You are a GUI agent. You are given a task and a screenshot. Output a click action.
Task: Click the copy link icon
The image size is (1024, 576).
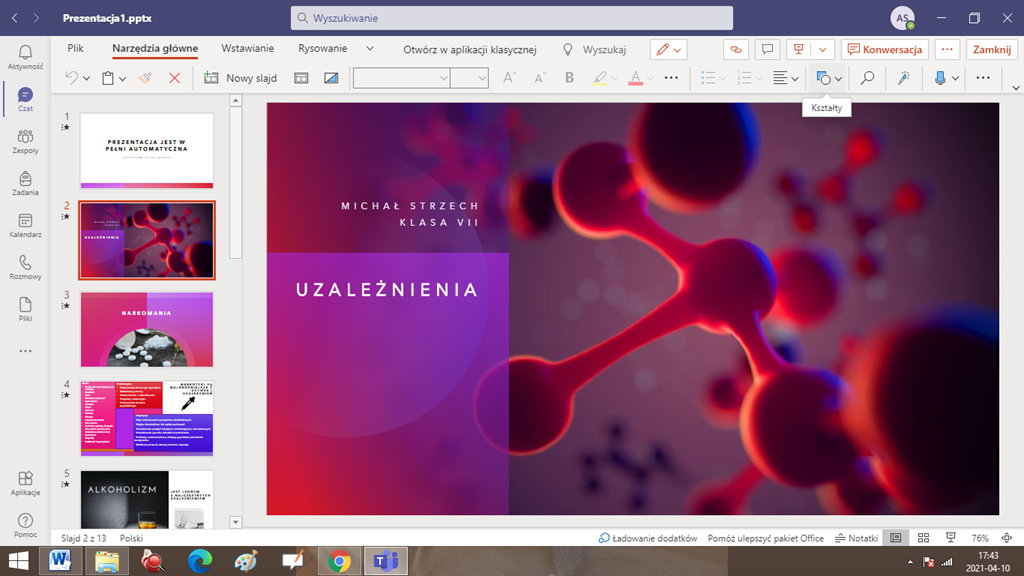(x=735, y=49)
